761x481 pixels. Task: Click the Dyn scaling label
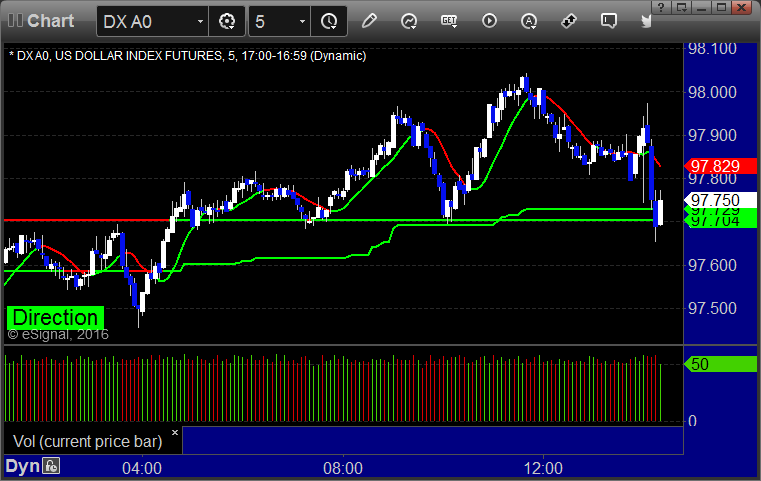22,466
